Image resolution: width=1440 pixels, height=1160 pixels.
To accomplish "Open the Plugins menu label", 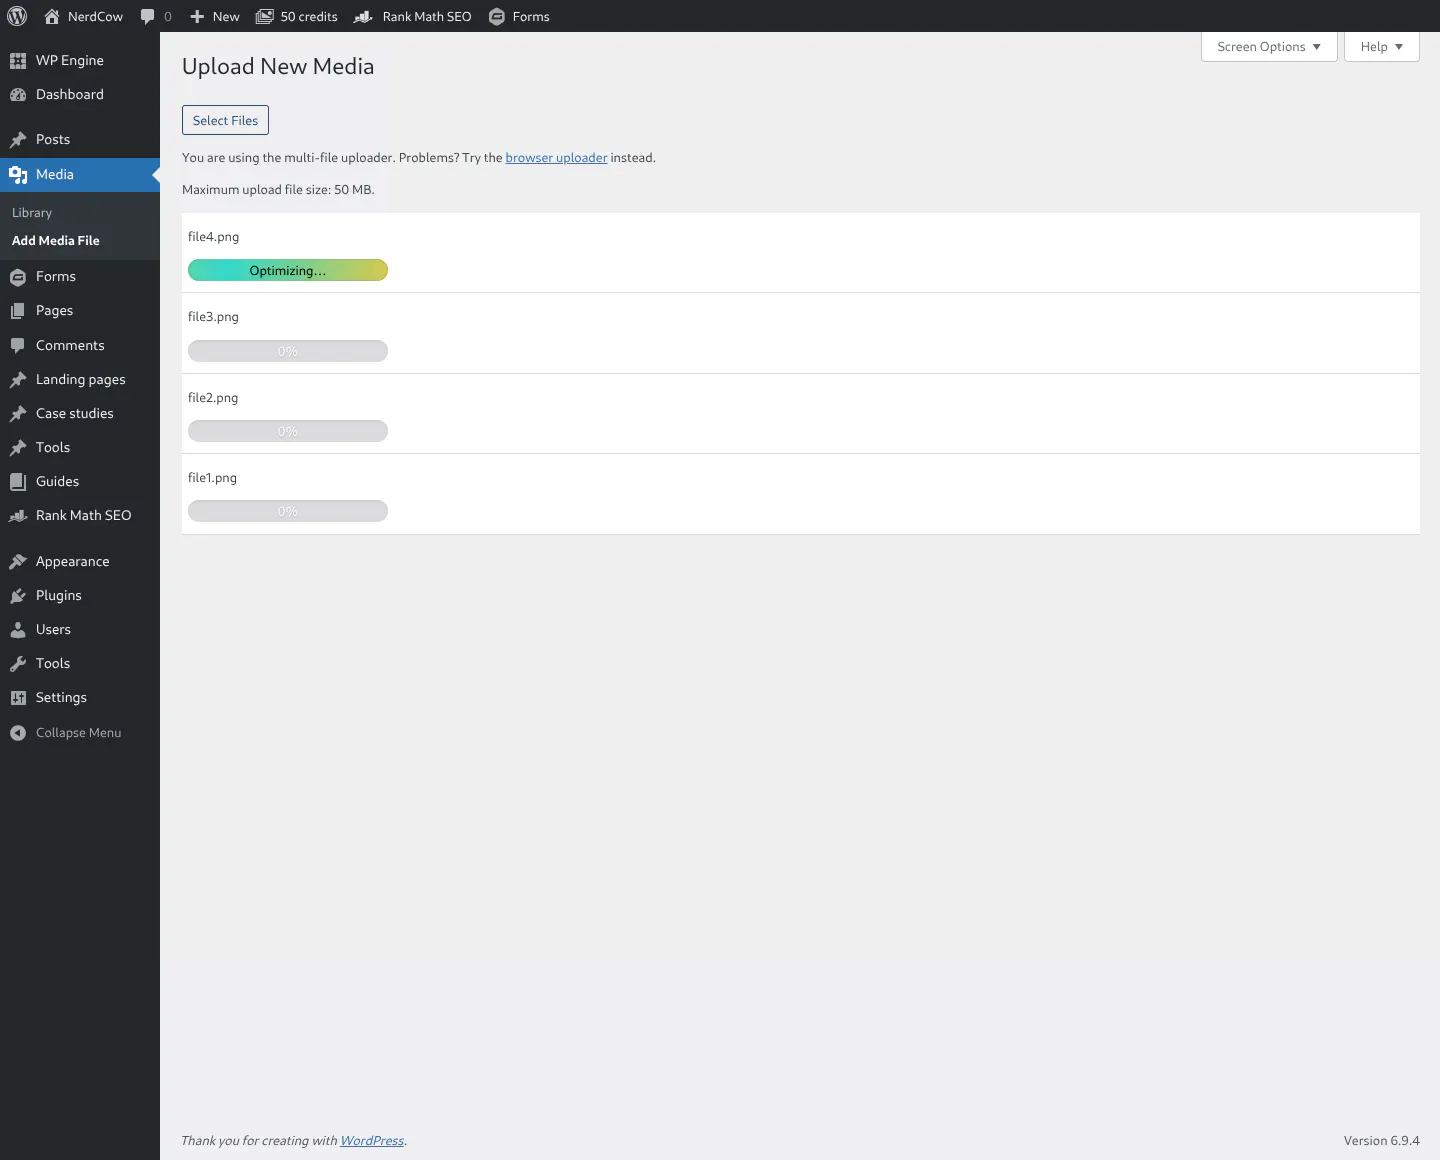I will tap(59, 596).
